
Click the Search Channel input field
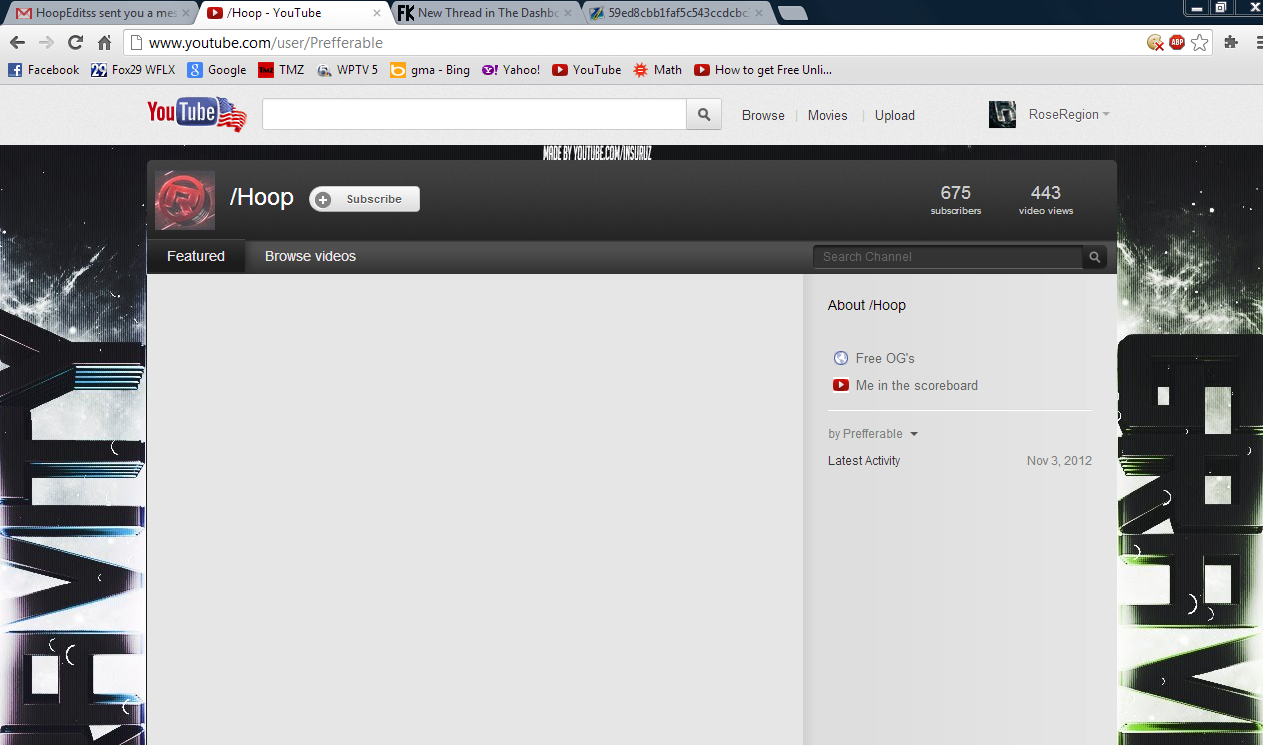coord(948,257)
